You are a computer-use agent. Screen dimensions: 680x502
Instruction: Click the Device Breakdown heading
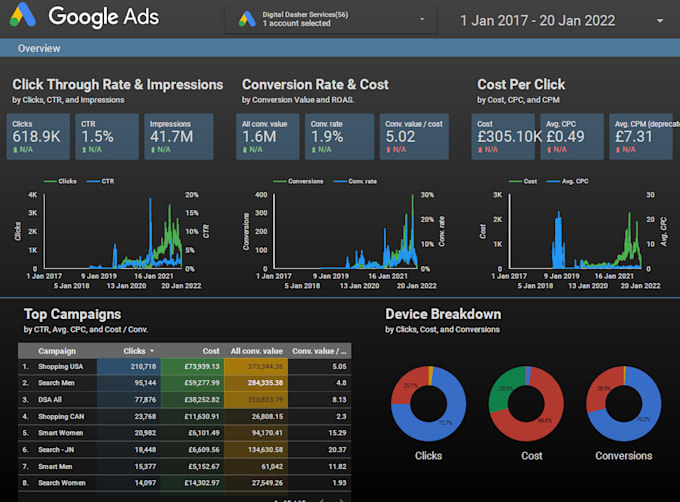point(443,314)
